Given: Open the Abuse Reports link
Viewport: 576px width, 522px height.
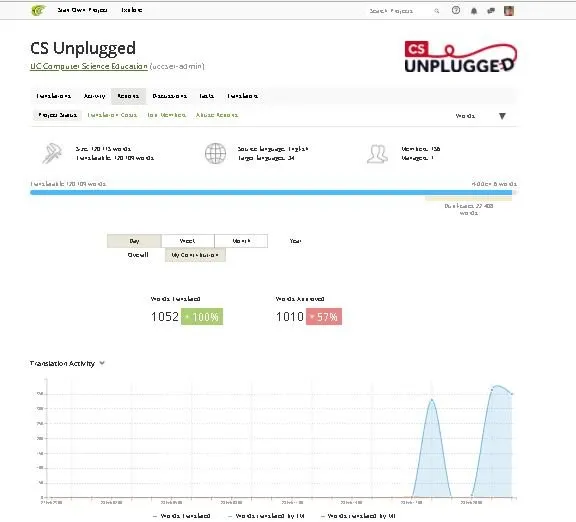Looking at the screenshot, I should tap(217, 115).
